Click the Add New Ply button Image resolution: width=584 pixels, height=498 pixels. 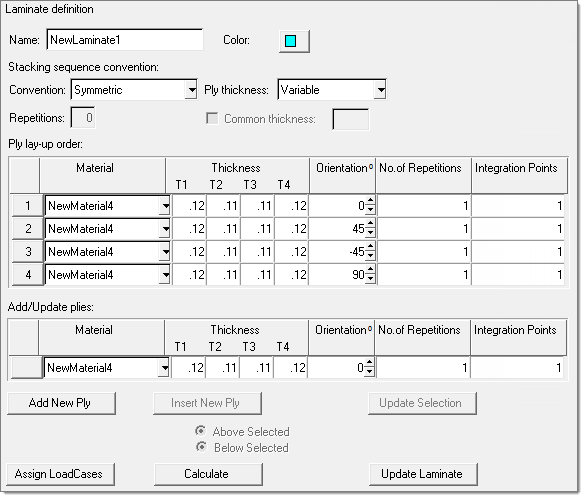(x=61, y=403)
